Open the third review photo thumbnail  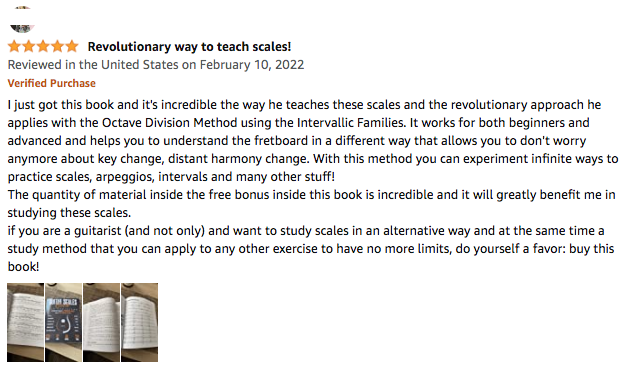tap(101, 322)
